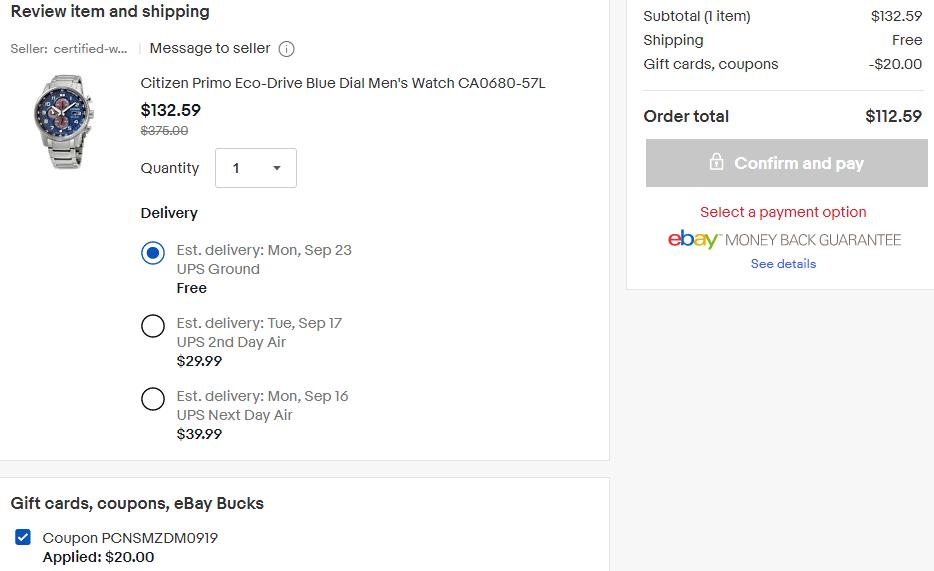The height and width of the screenshot is (571, 934).
Task: Click the seller name certified-w...
Action: pyautogui.click(x=91, y=49)
